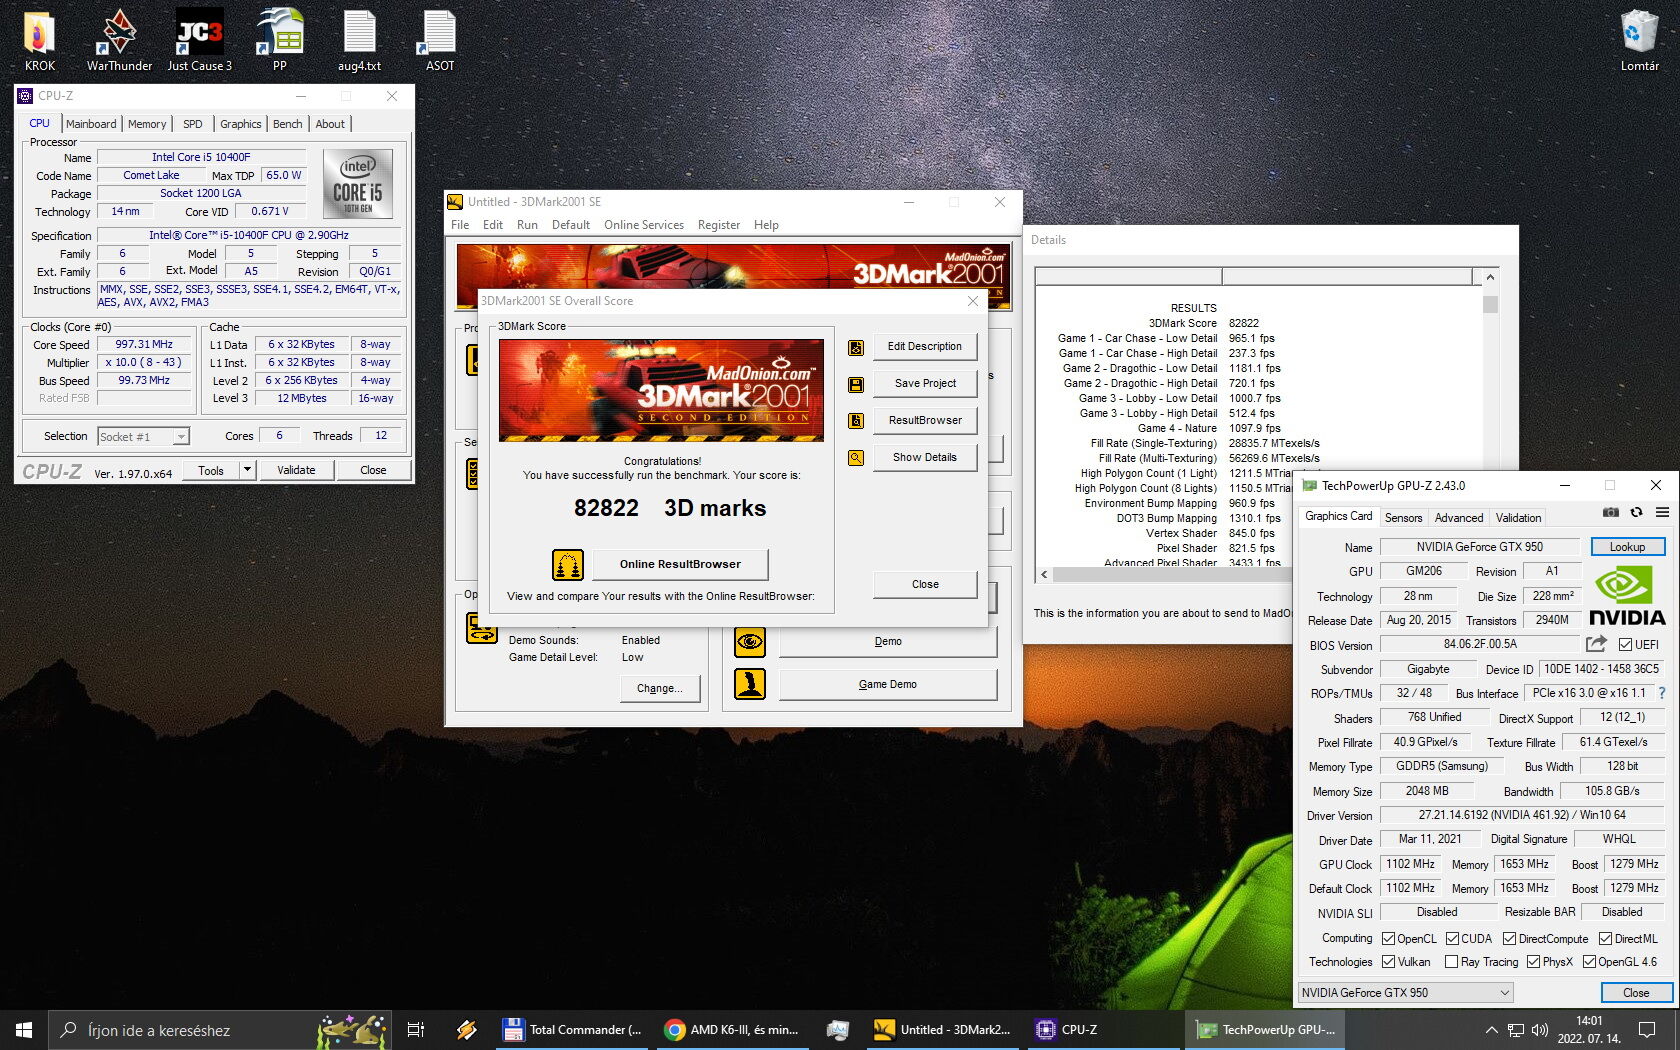The width and height of the screenshot is (1680, 1050).
Task: Click the GPU-Z Name field
Action: 1479,547
